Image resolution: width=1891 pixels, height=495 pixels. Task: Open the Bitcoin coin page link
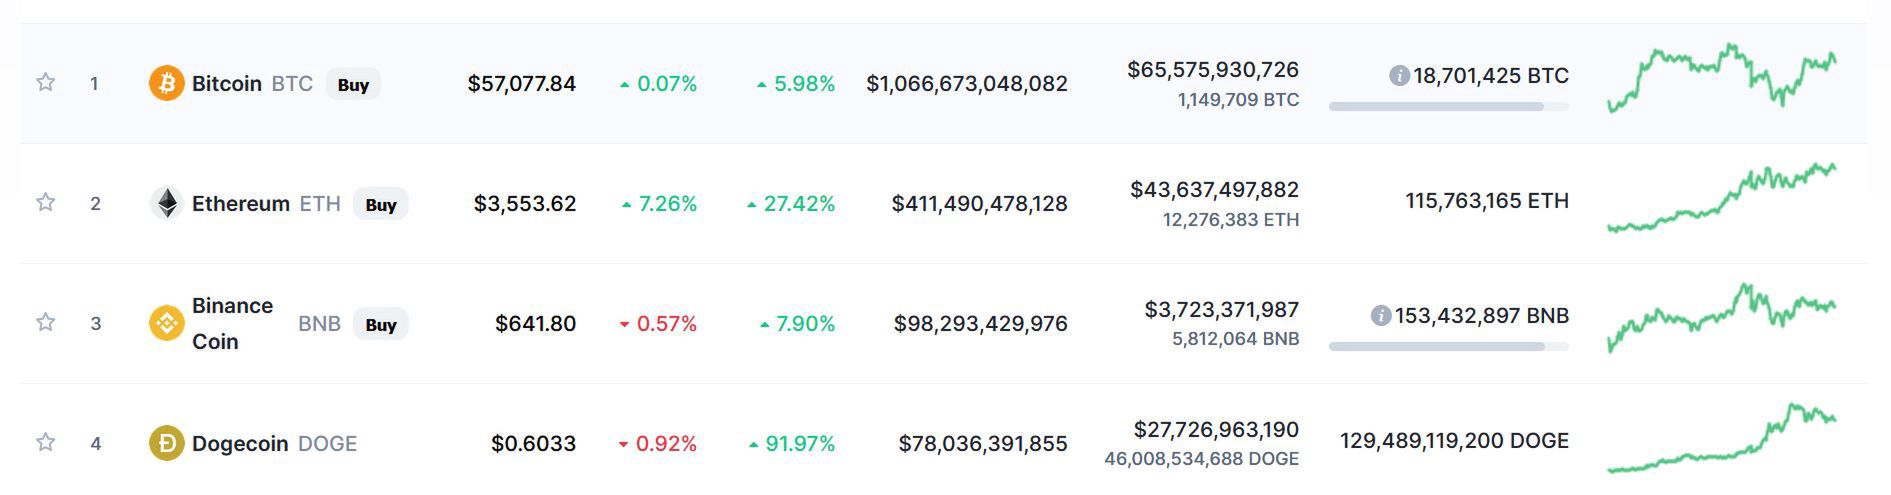[227, 84]
